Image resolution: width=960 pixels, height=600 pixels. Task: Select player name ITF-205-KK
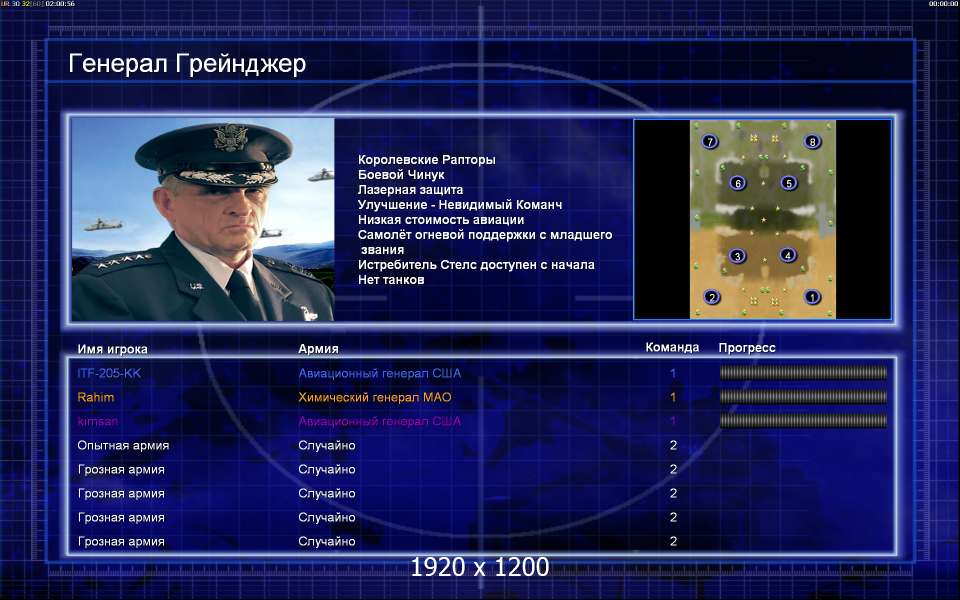(109, 373)
